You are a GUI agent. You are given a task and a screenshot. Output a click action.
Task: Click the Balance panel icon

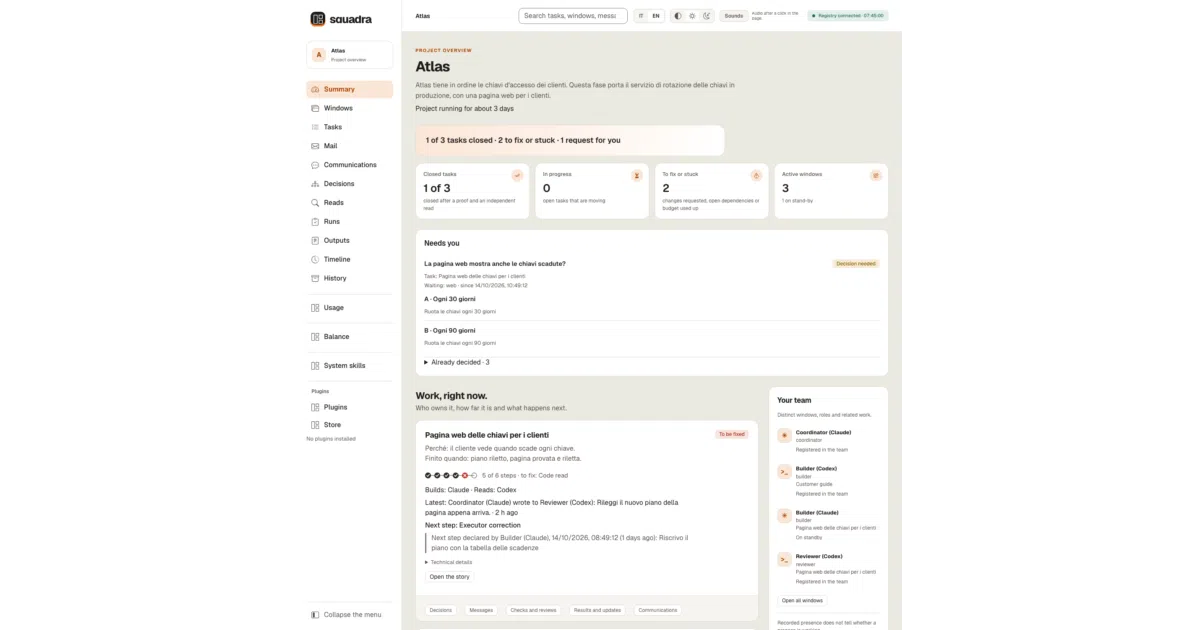[315, 337]
